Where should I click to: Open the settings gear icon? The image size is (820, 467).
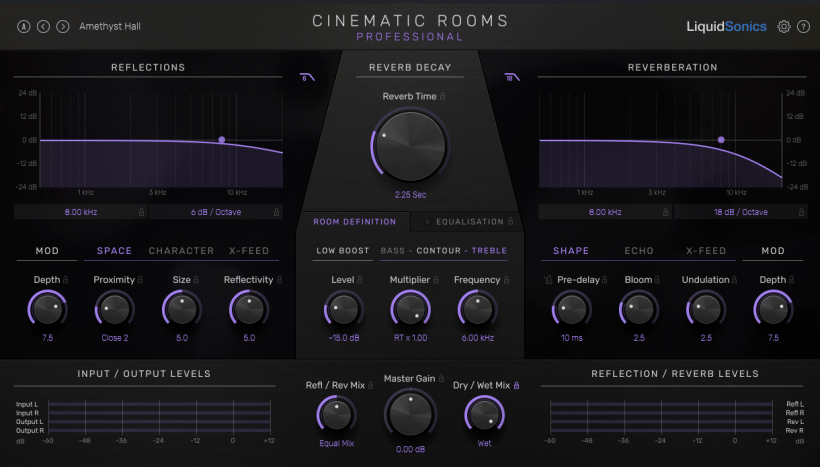tap(784, 26)
